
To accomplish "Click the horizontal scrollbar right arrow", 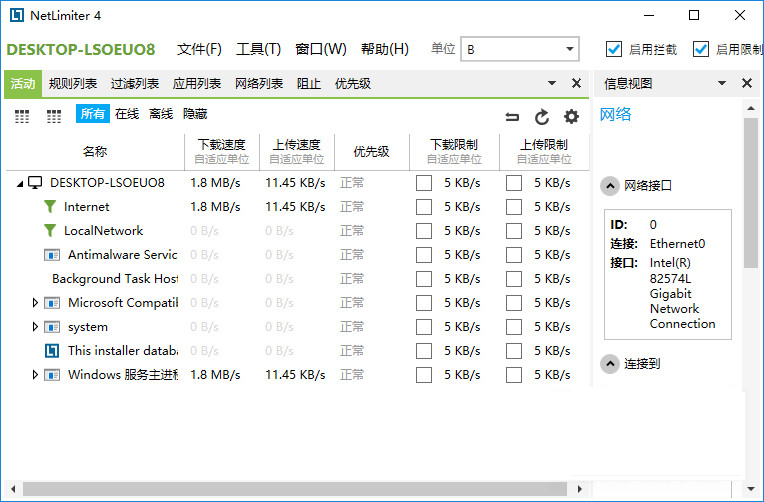I will 579,489.
